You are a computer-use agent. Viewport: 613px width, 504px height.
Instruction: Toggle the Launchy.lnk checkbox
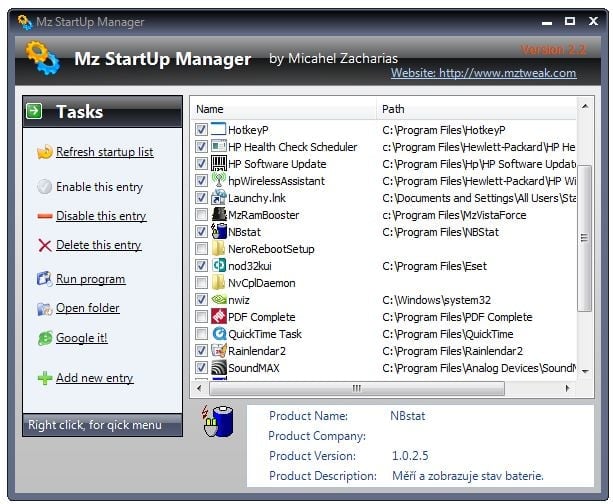(201, 197)
